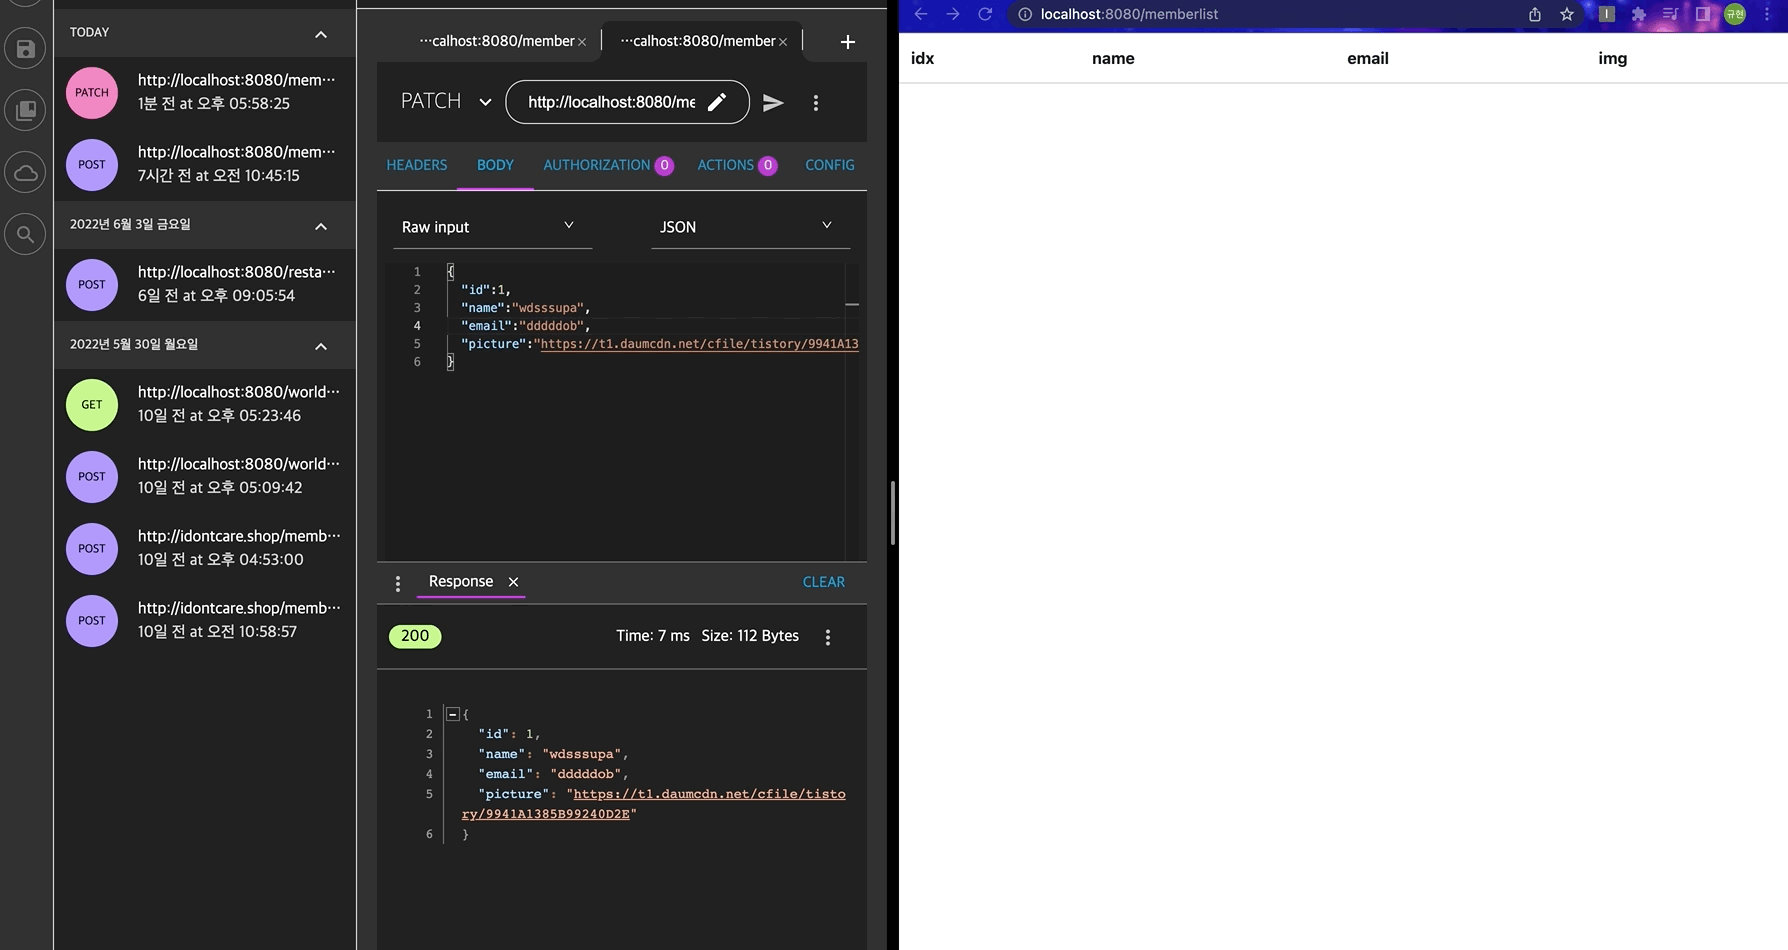Open the PATCH history entry from 05:58:25

(205, 92)
